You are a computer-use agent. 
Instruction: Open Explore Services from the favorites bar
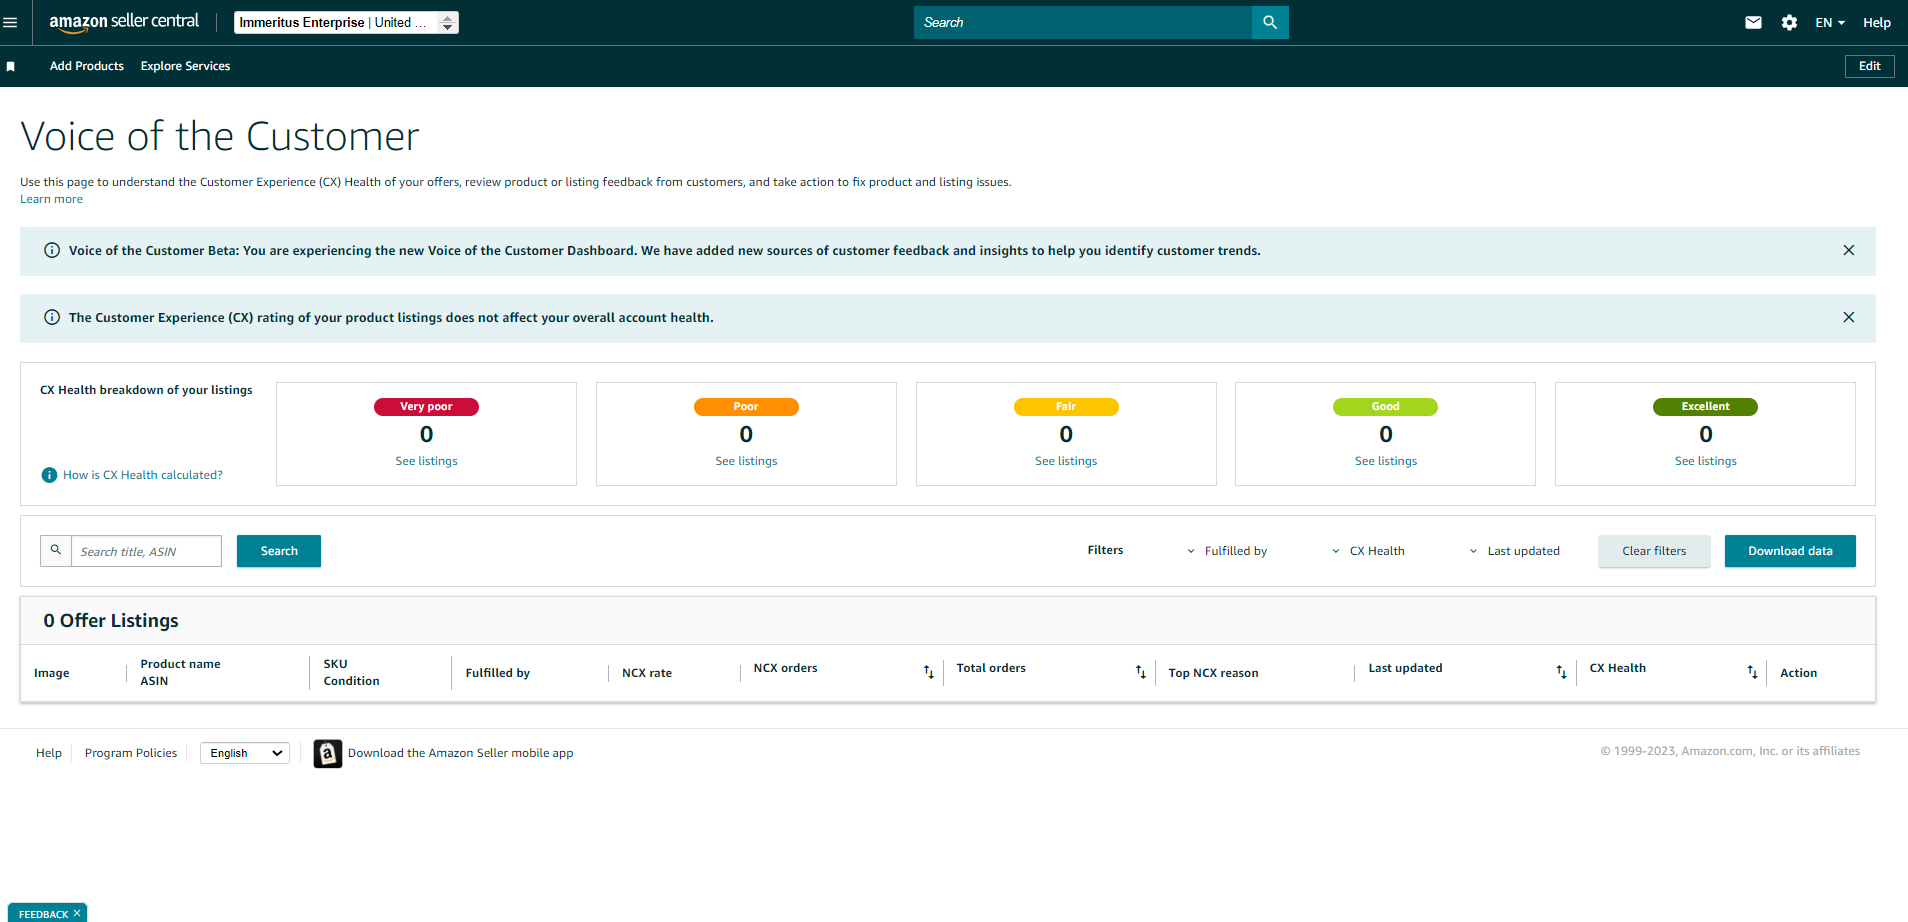(185, 66)
